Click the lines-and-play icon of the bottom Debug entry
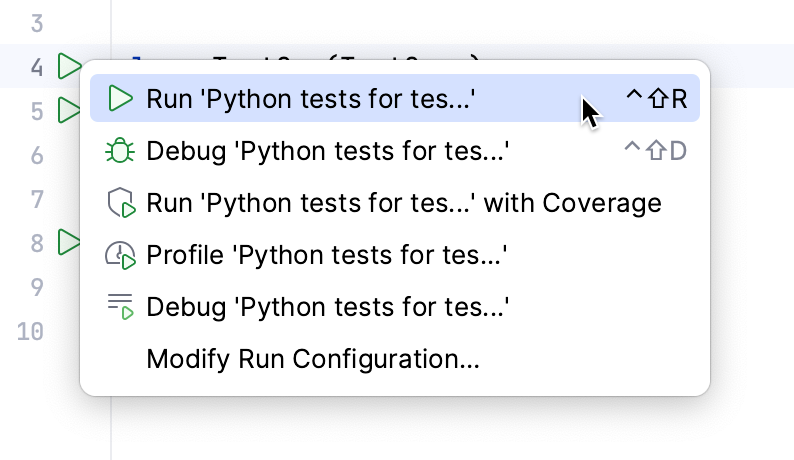This screenshot has height=460, width=794. tap(120, 308)
